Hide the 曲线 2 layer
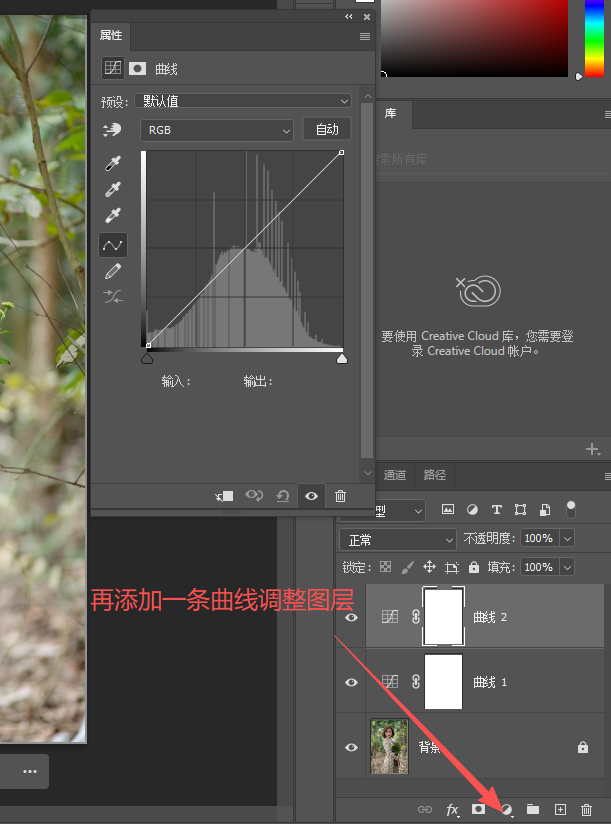611x824 pixels. coord(351,617)
